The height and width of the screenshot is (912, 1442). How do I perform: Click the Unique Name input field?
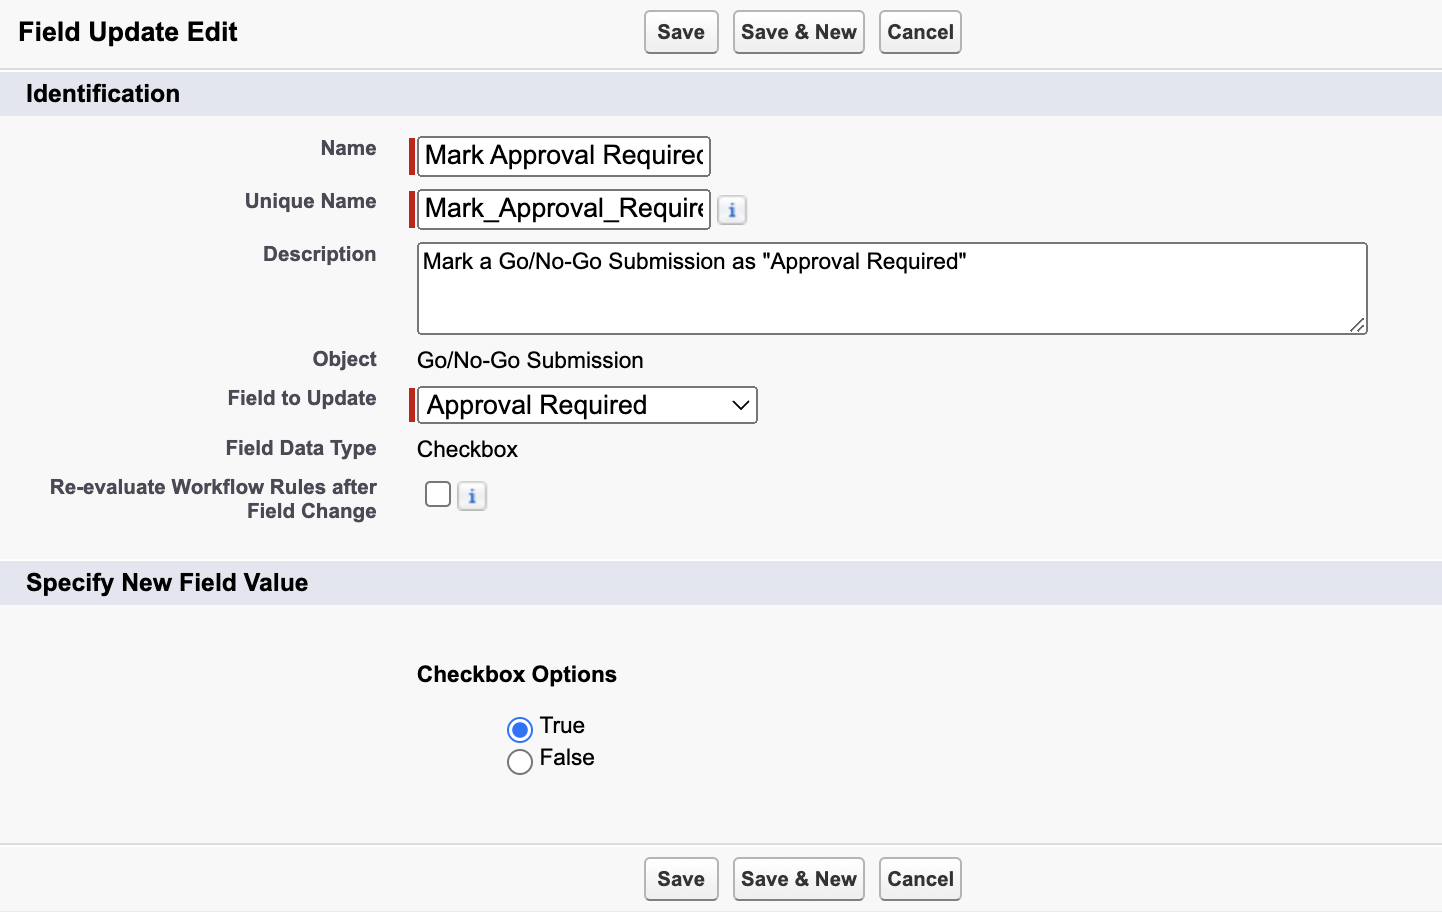point(562,210)
